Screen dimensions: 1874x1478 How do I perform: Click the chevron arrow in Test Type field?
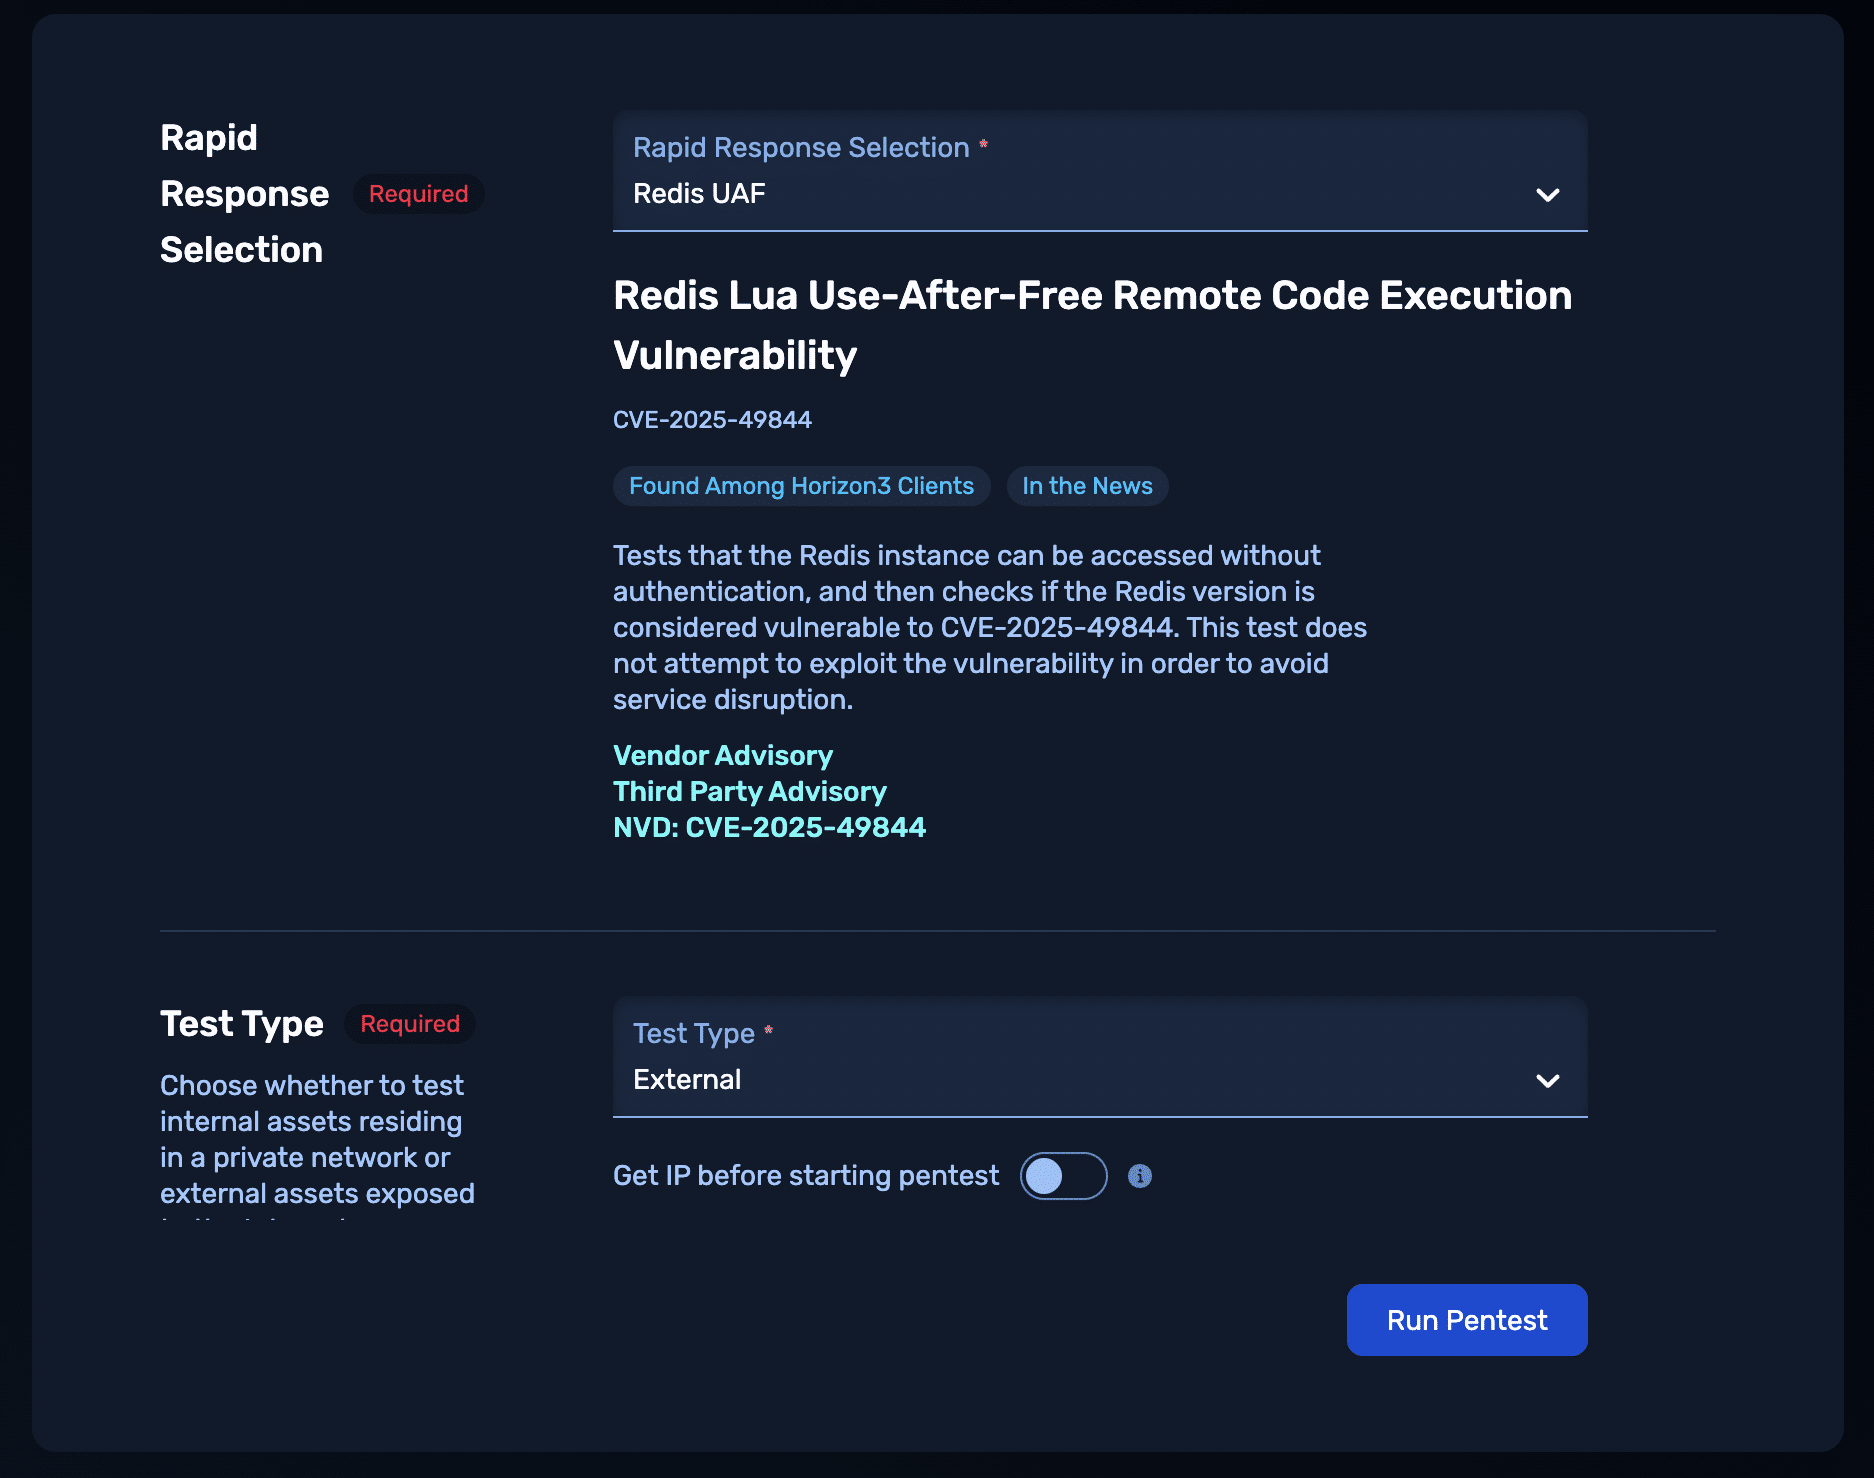pos(1547,1081)
